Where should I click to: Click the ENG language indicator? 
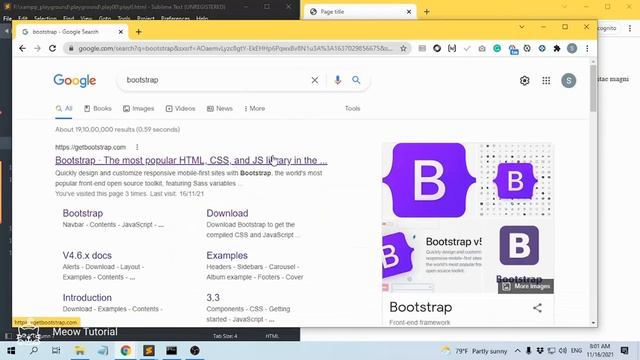576,351
